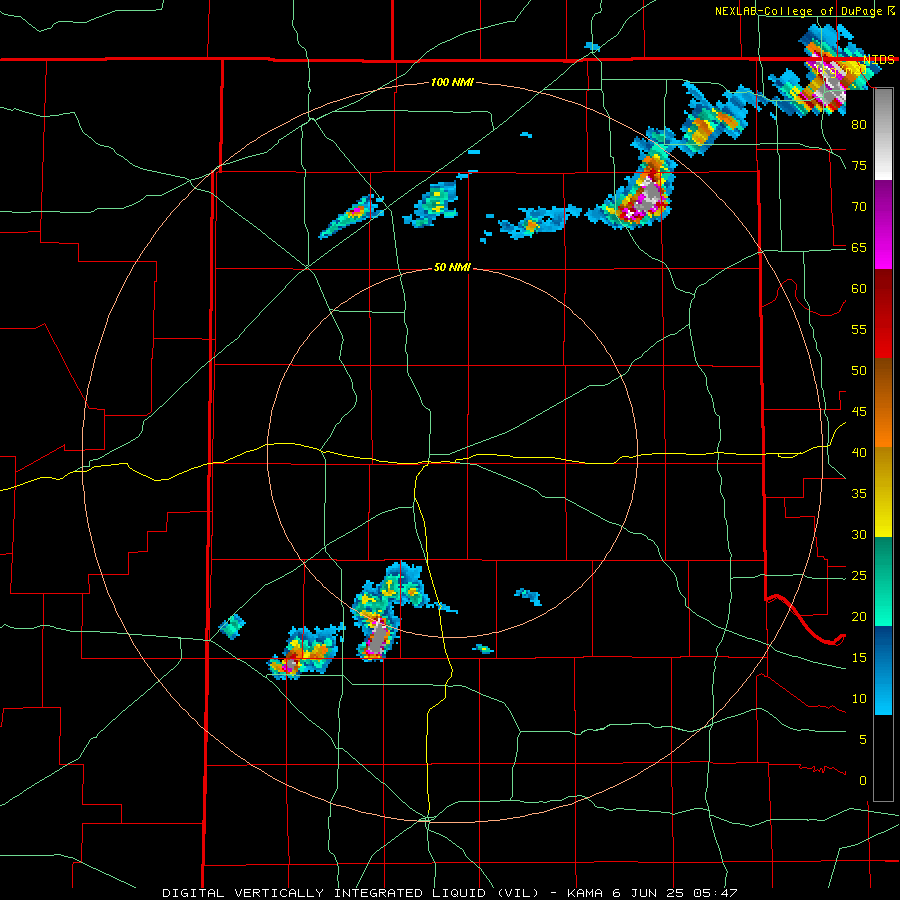
Task: Select the red segment of the VIL scale
Action: [883, 313]
